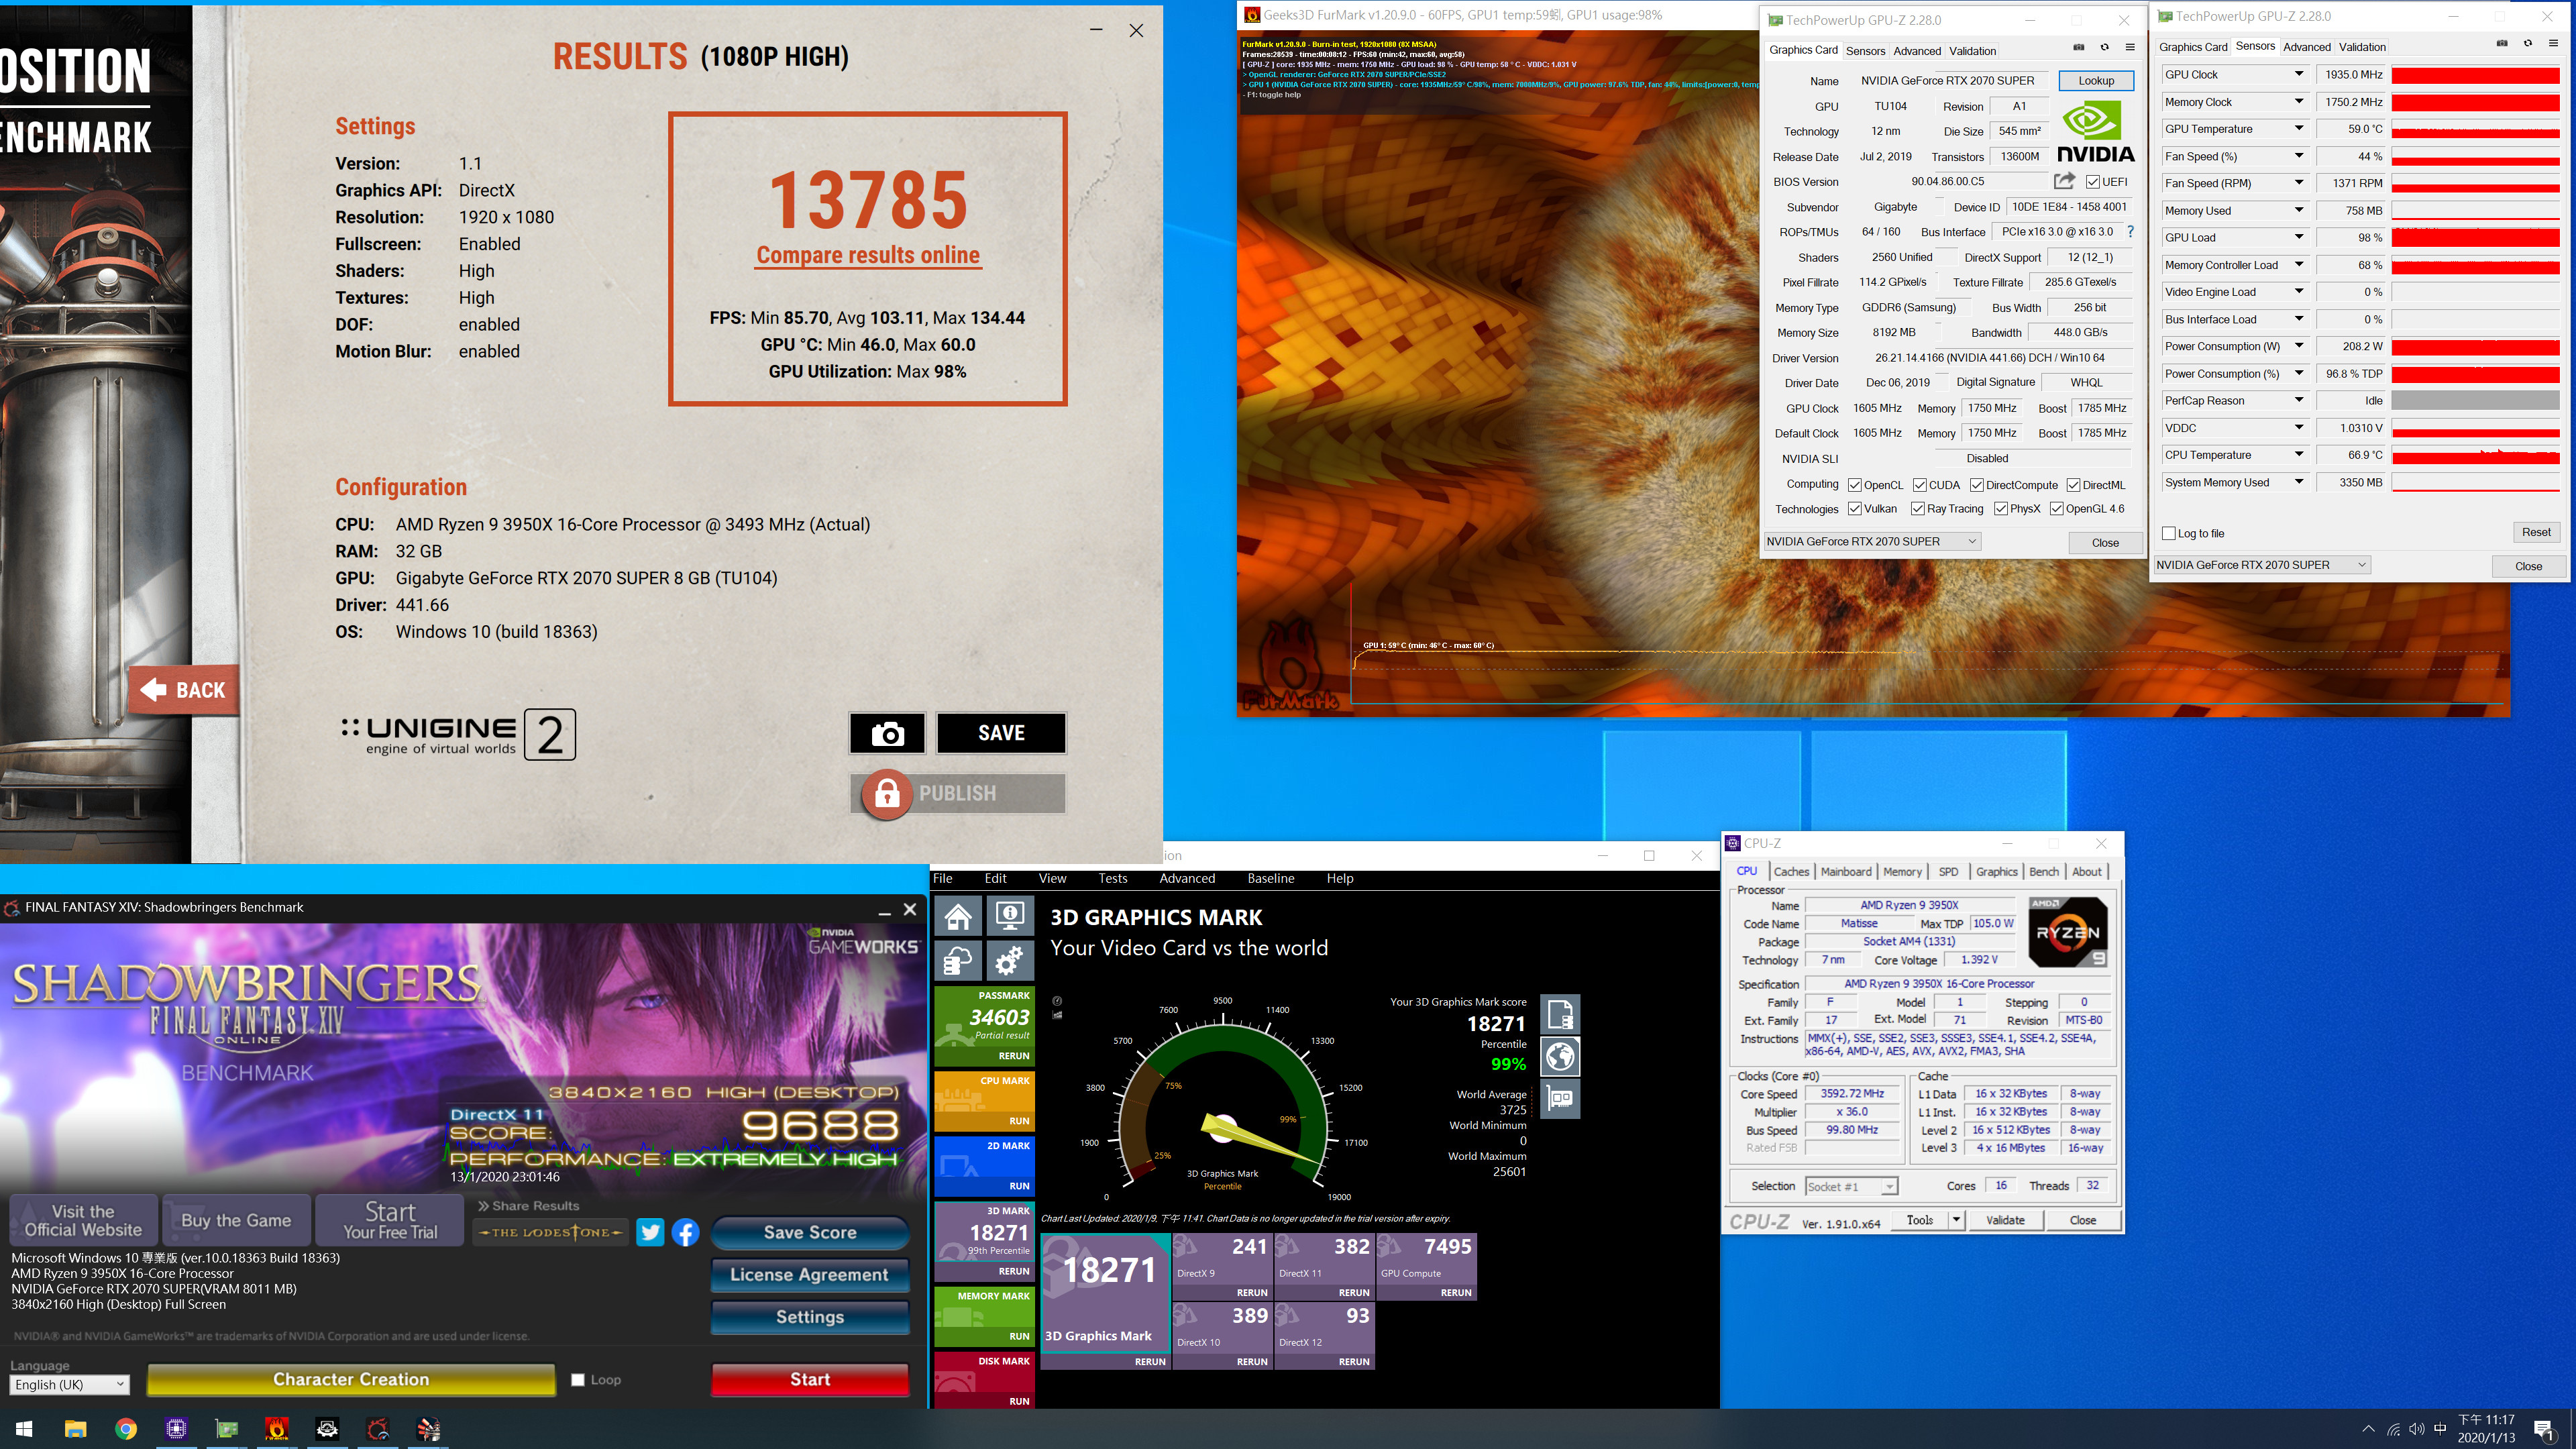
Task: Open the notification center tray icon
Action: click(x=2544, y=1429)
